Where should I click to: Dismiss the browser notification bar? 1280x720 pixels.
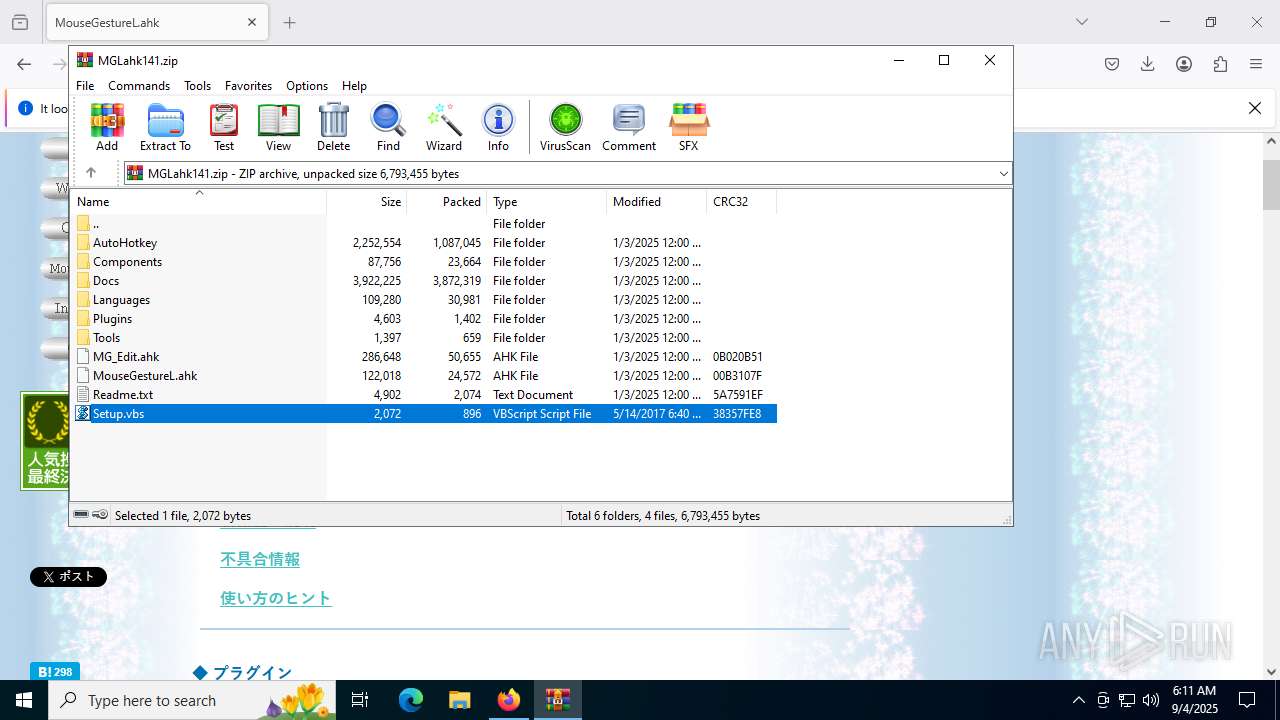(1255, 108)
